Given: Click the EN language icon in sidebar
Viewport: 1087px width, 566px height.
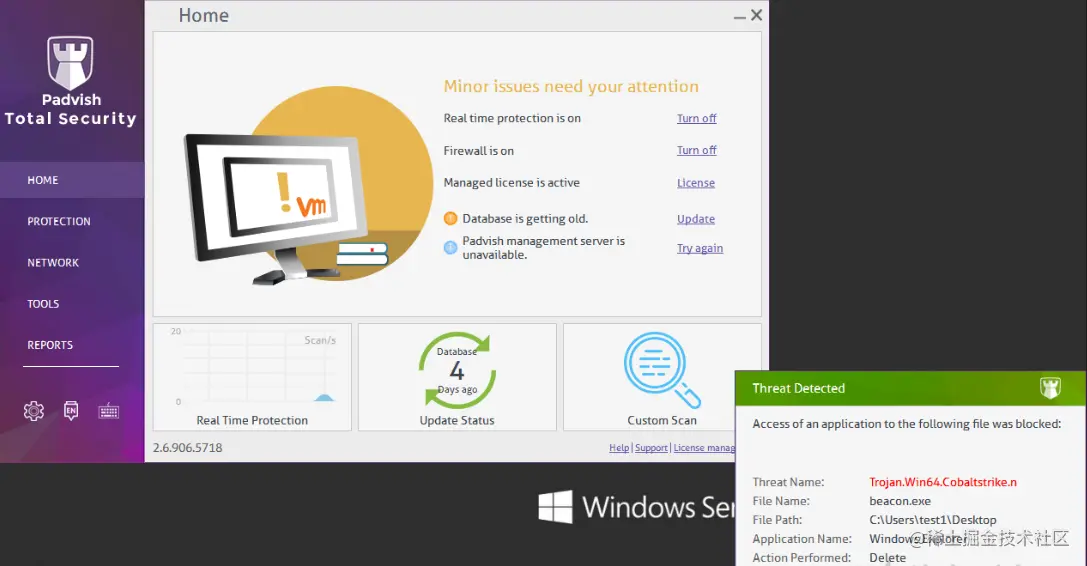Looking at the screenshot, I should [71, 411].
